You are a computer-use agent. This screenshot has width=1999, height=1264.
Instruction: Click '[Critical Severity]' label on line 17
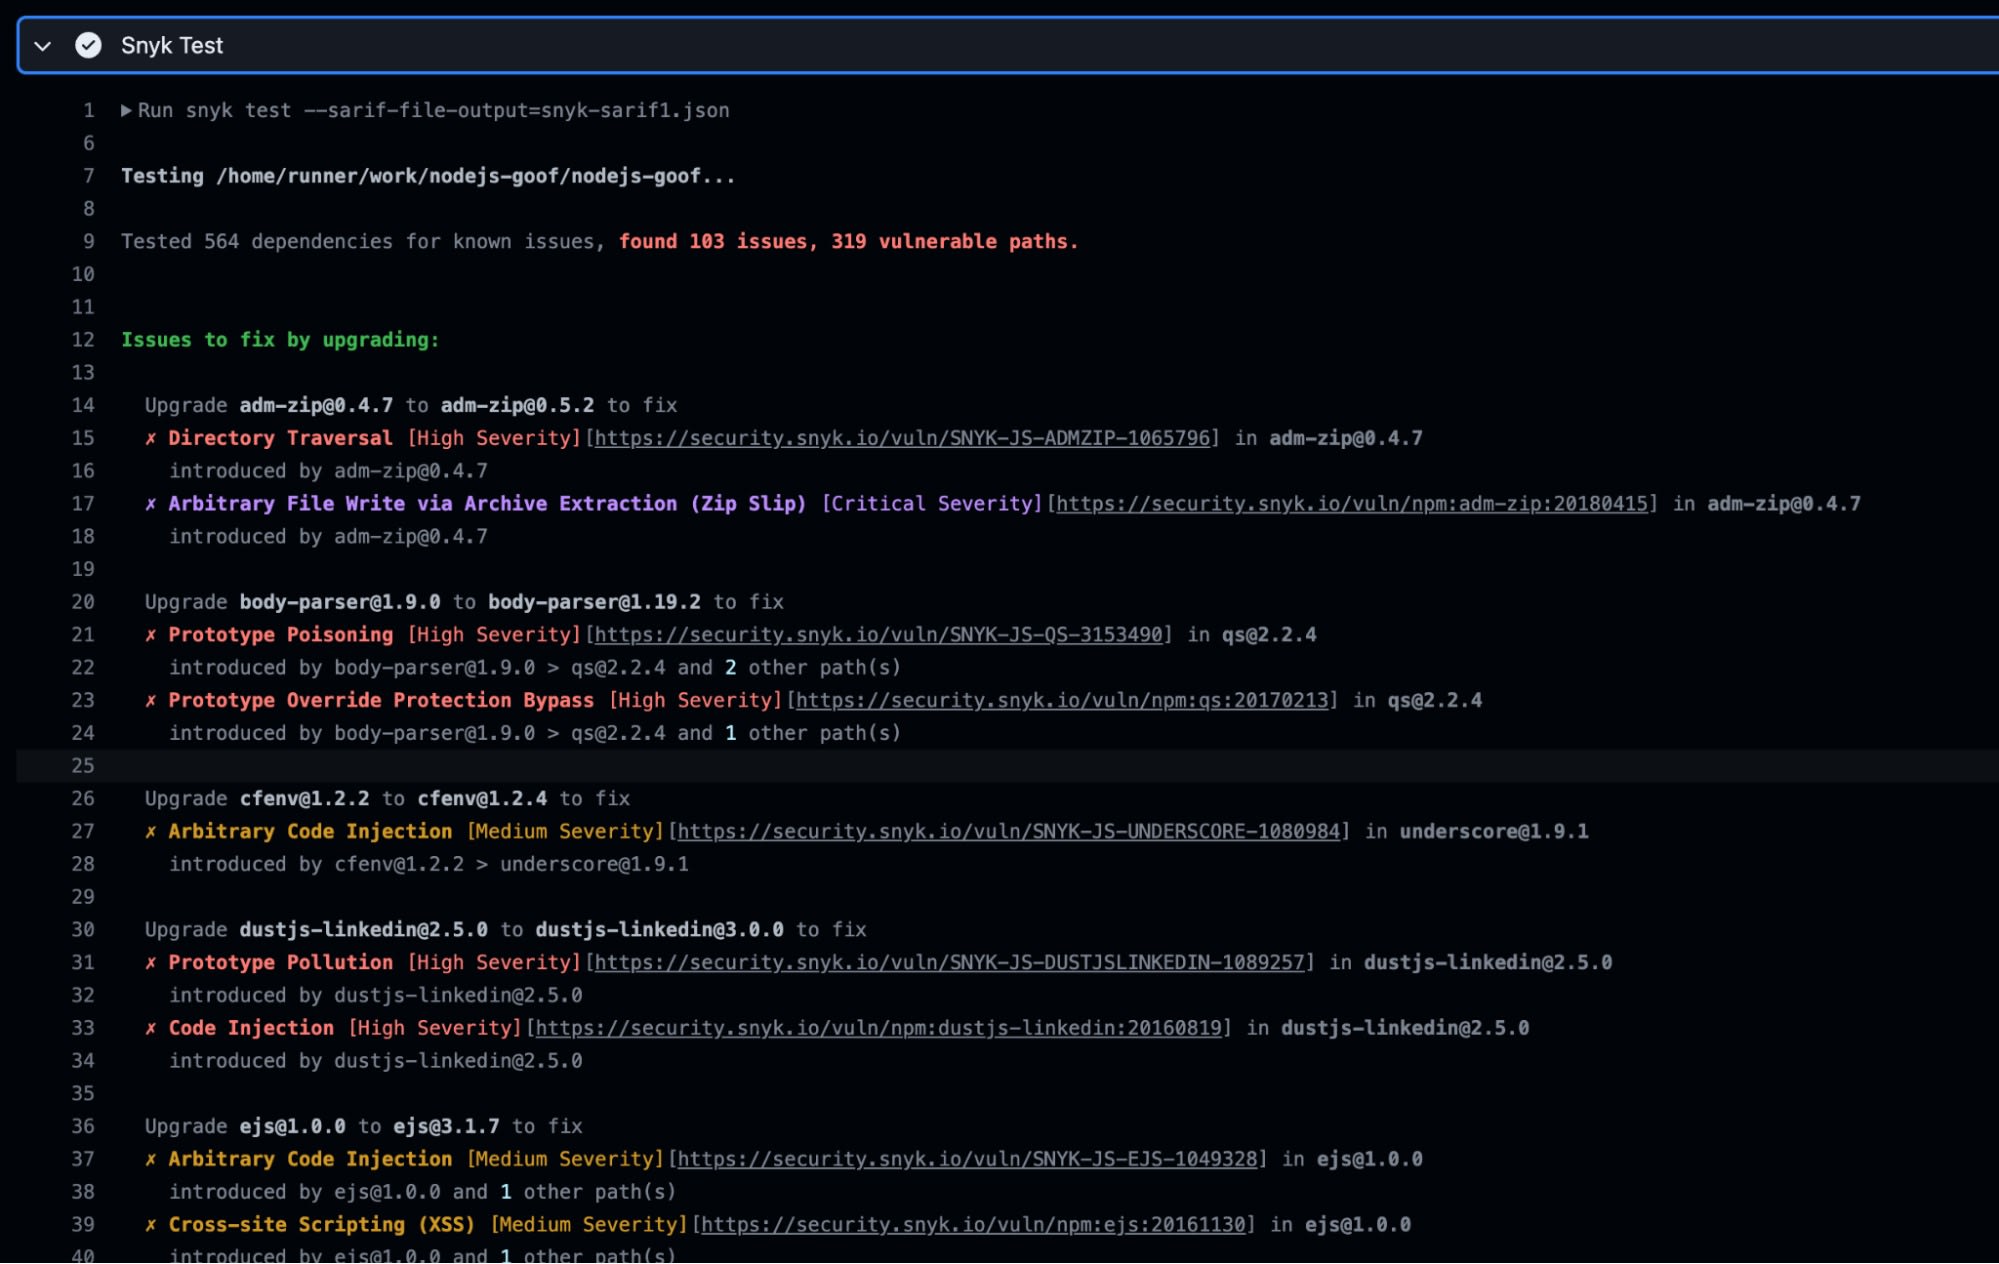pos(932,504)
